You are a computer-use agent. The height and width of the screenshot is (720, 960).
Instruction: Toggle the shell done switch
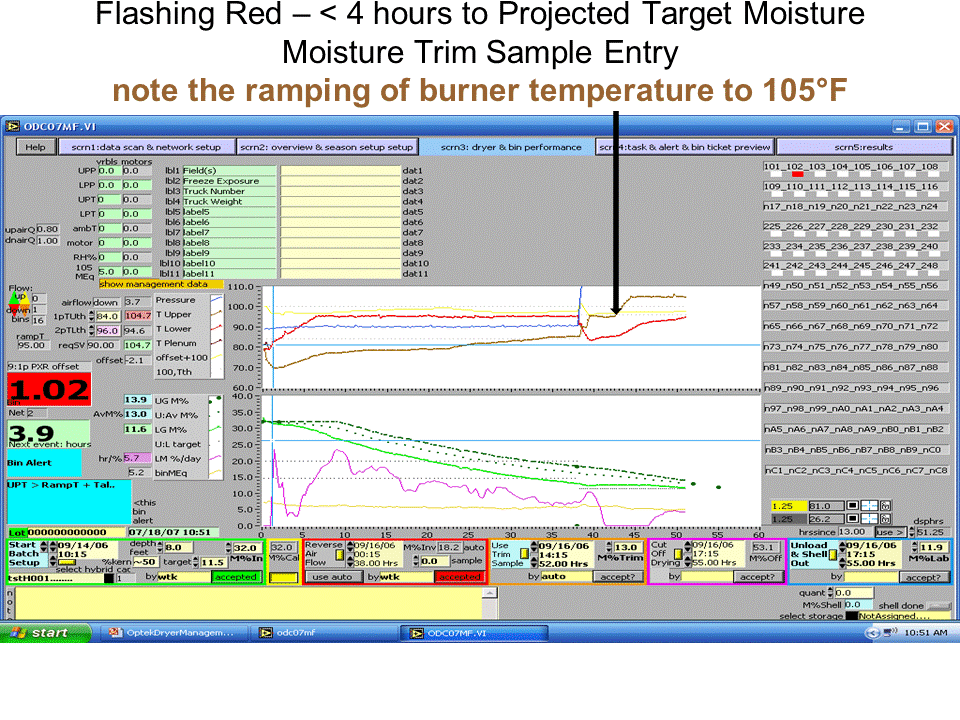(x=940, y=606)
